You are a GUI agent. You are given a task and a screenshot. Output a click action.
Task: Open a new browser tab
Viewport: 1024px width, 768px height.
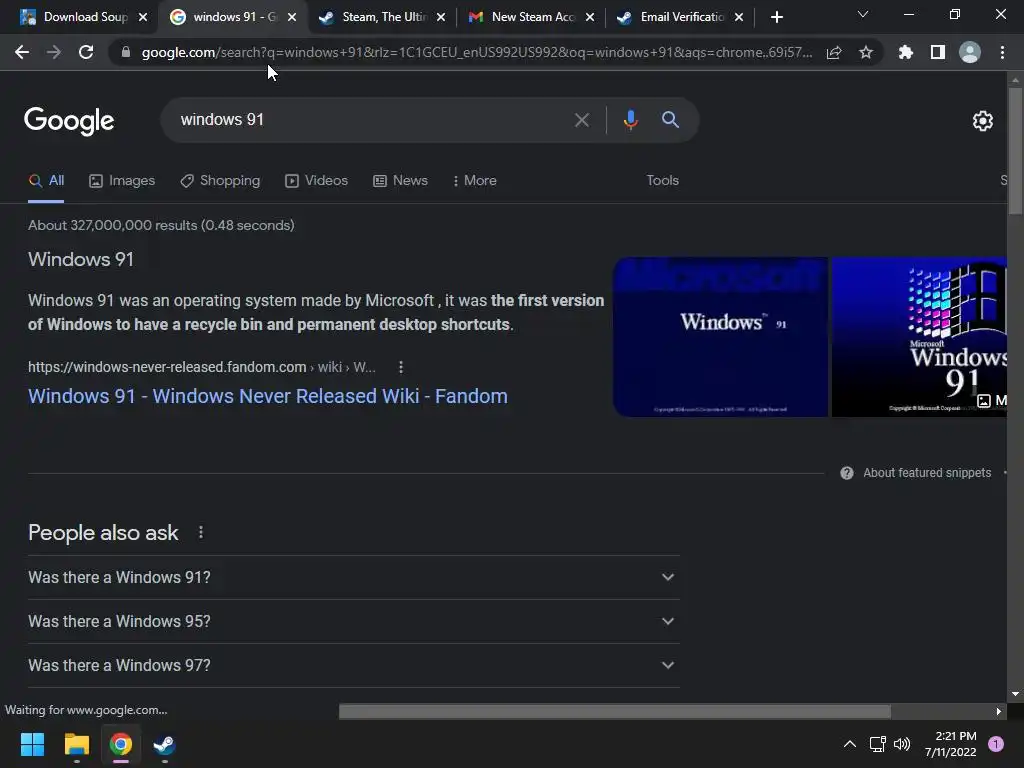pos(776,17)
